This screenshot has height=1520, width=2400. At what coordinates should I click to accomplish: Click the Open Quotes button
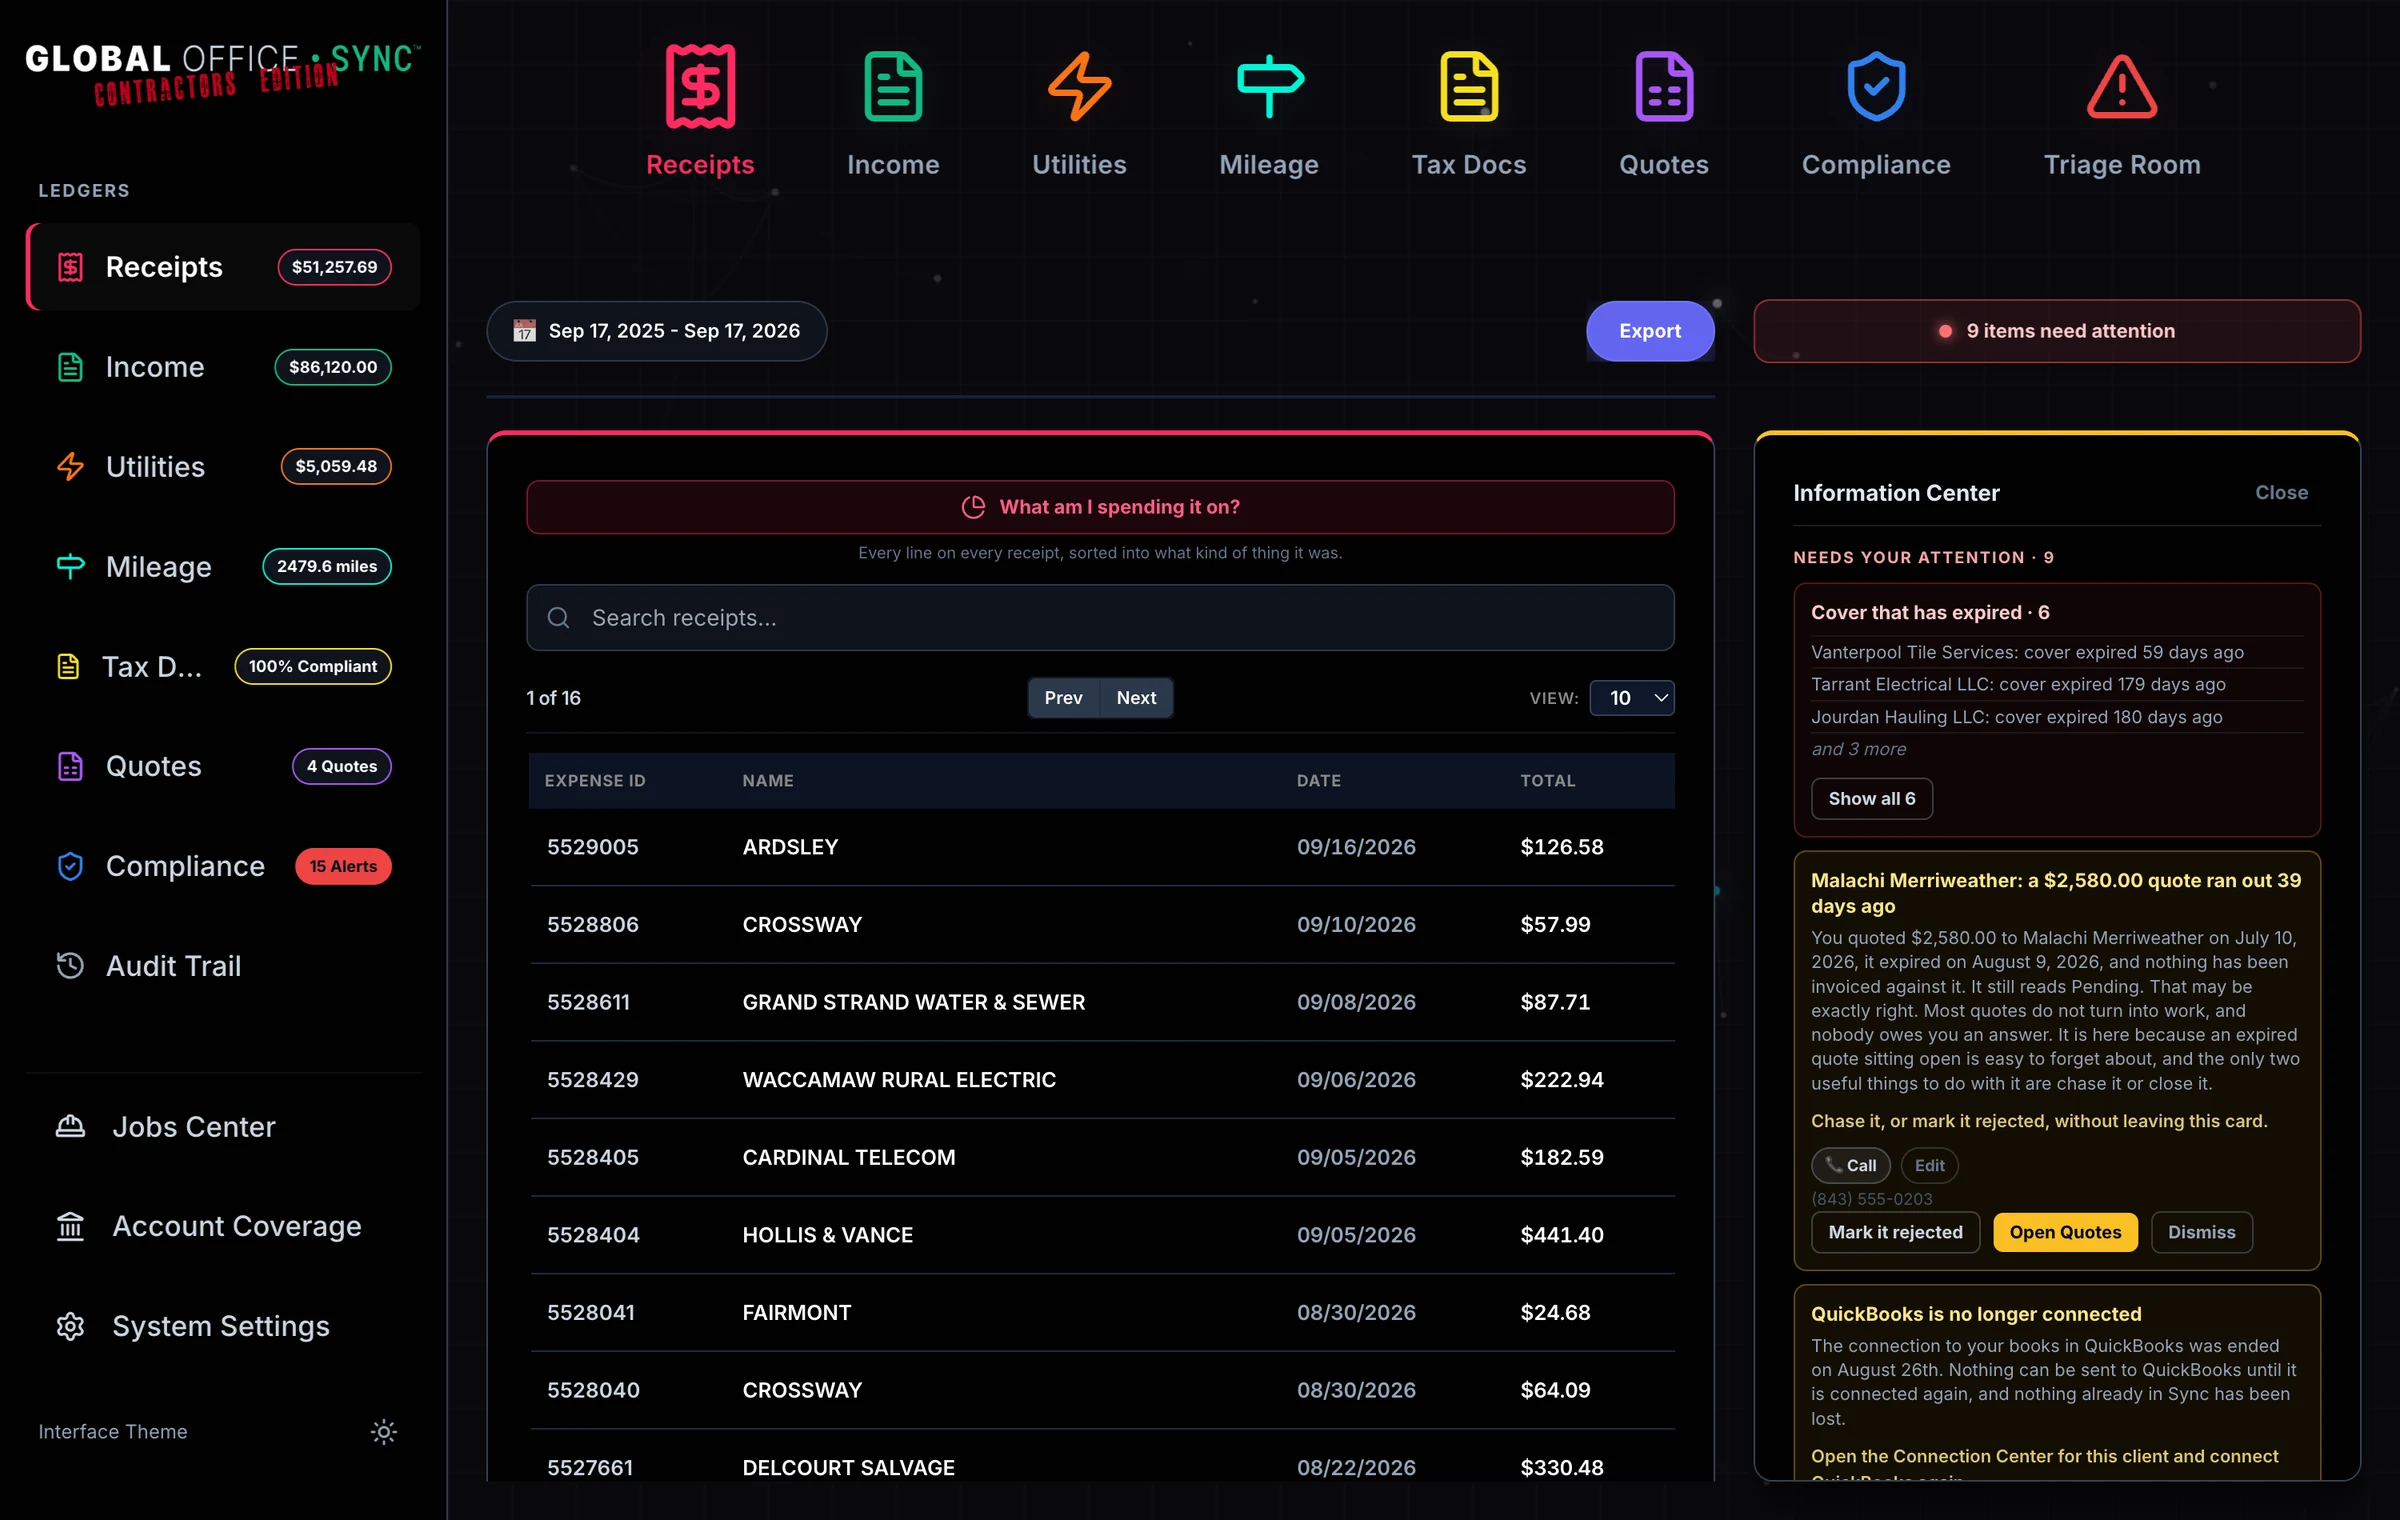2065,1233
